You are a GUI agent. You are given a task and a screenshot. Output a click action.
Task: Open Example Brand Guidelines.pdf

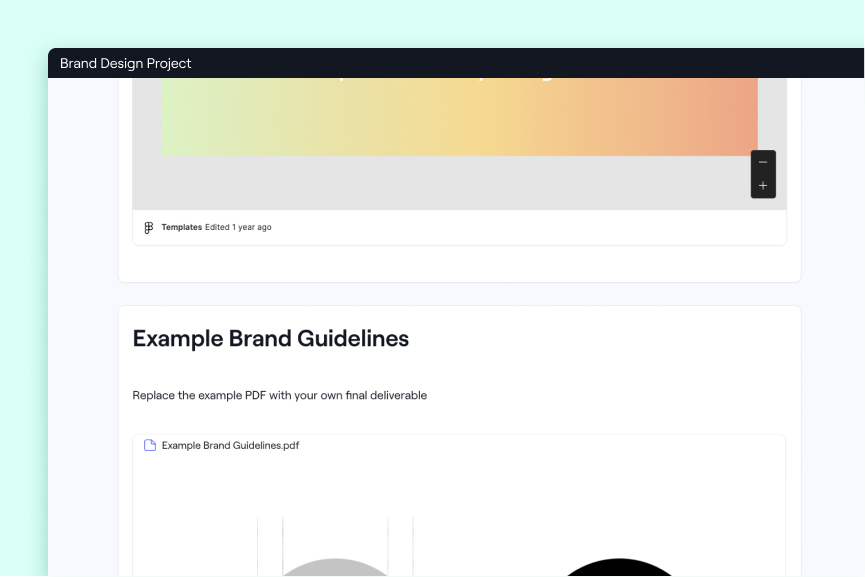[231, 445]
